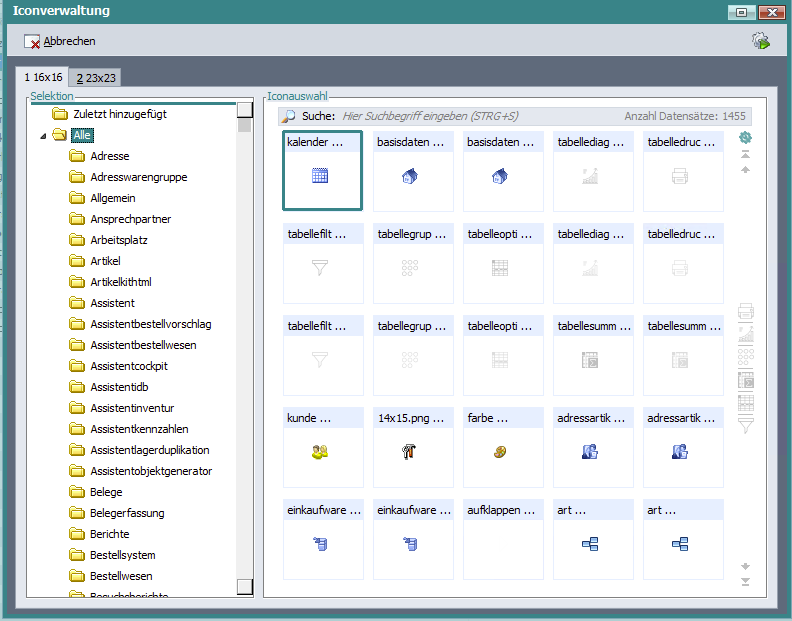Click the chart diagram icon in the right sidebar
The image size is (792, 621).
coord(745,334)
